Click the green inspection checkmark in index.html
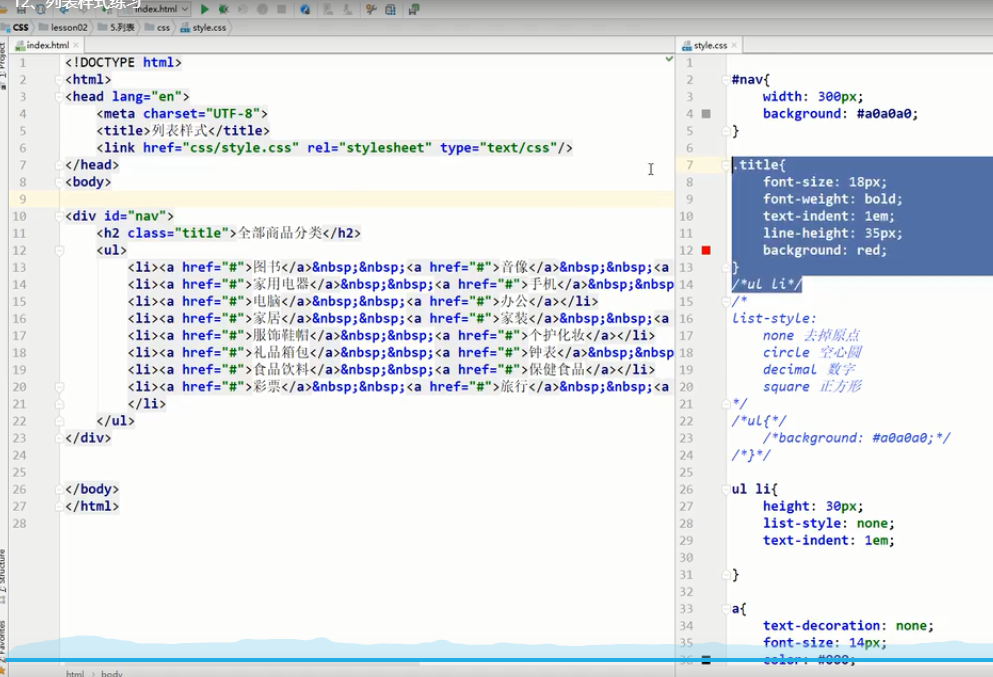Viewport: 993px width, 677px height. 669,60
